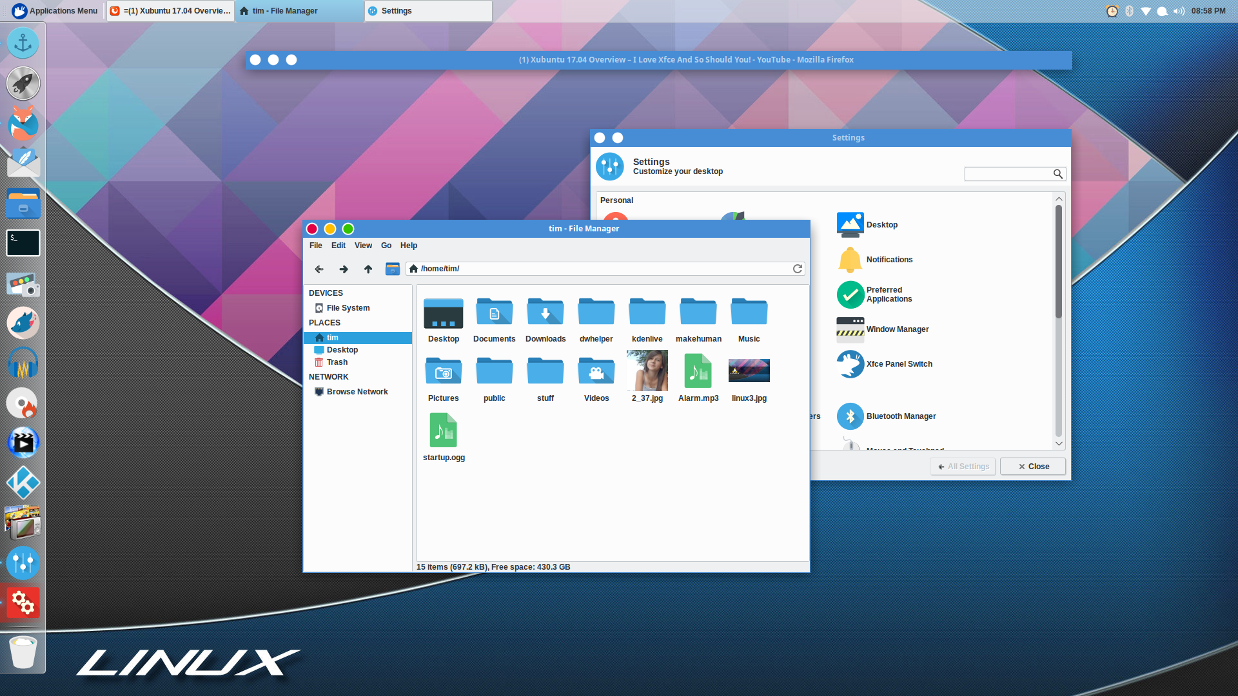The width and height of the screenshot is (1238, 696).
Task: Open the Help menu
Action: [x=409, y=245]
